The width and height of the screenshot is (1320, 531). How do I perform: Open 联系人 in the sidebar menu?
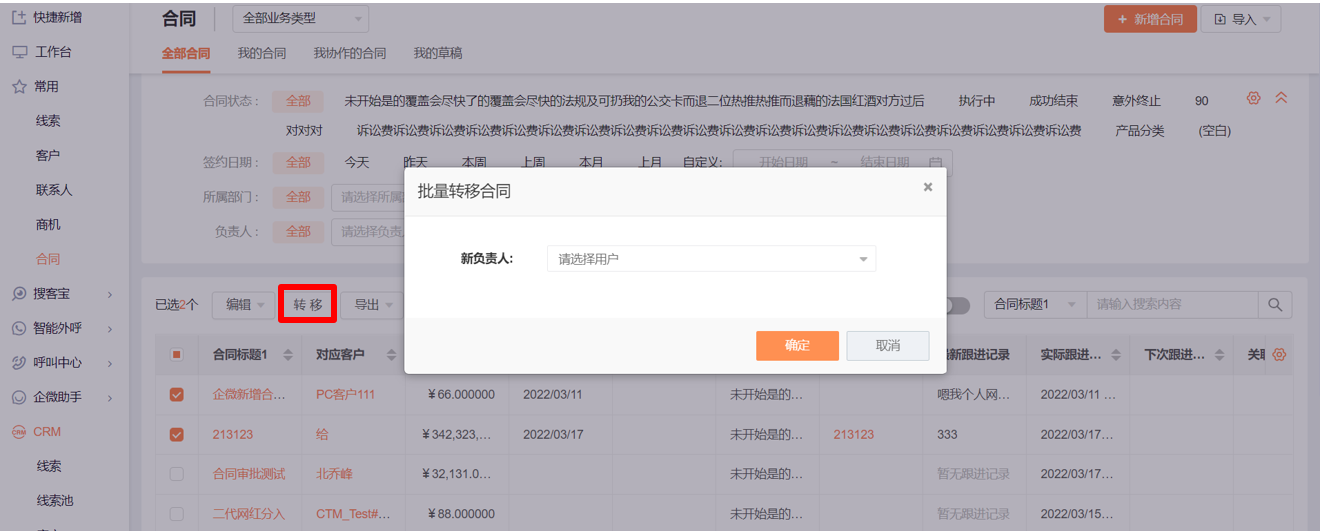(54, 190)
